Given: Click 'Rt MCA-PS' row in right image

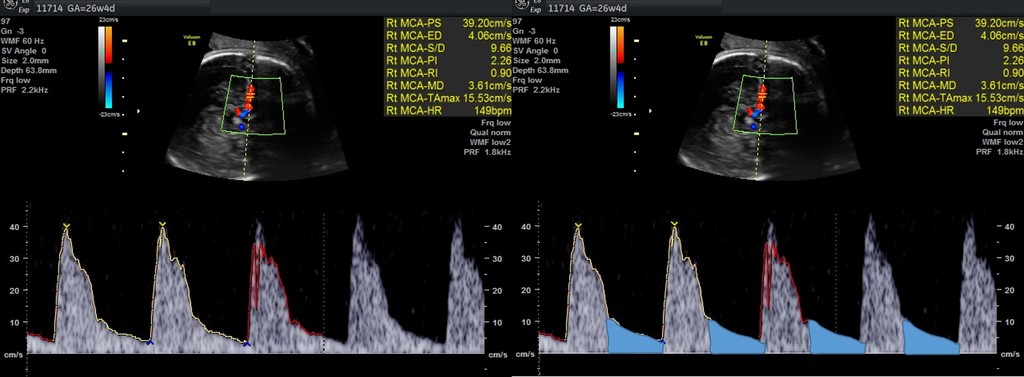Looking at the screenshot, I should pos(961,23).
